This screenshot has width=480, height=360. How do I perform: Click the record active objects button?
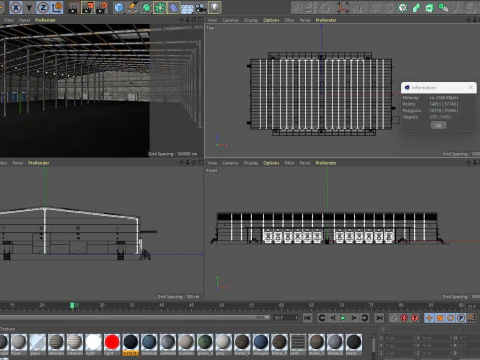[x=394, y=318]
